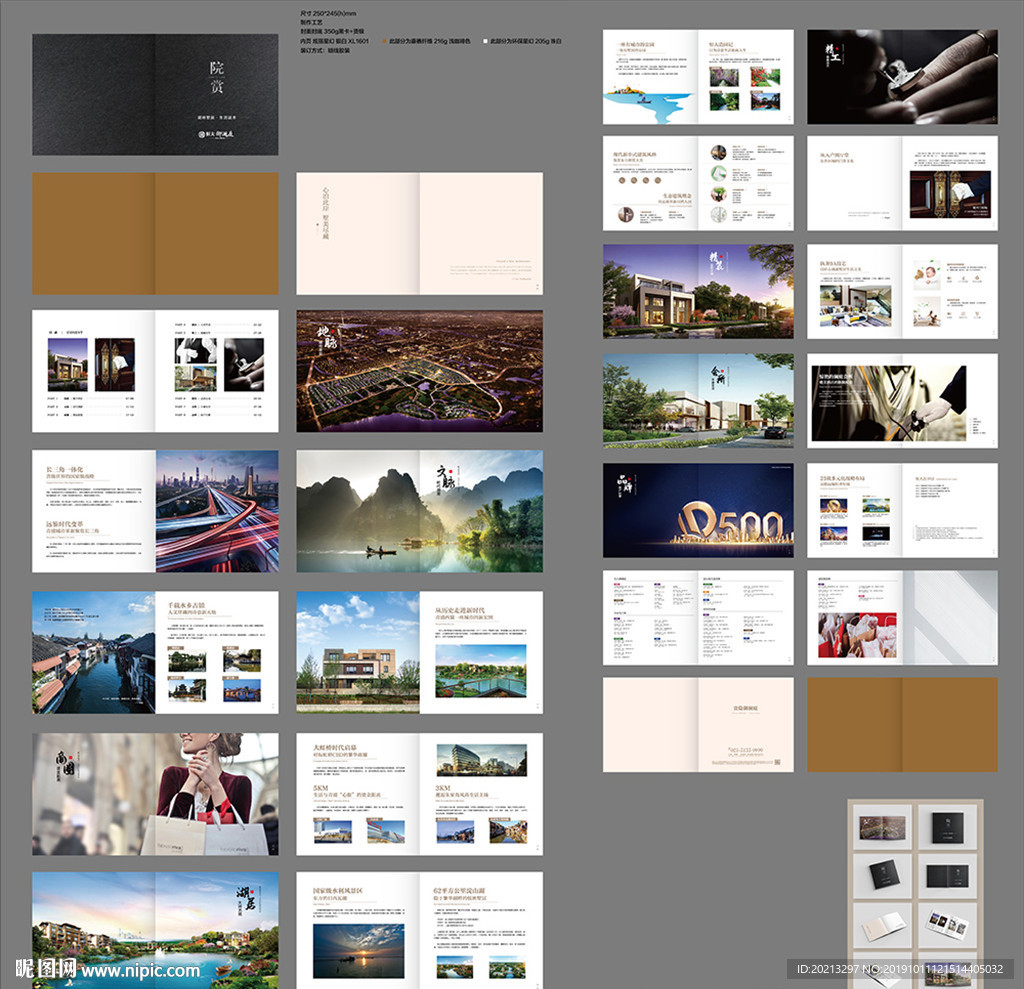Select the spread with the sunset lake photo

(419, 930)
